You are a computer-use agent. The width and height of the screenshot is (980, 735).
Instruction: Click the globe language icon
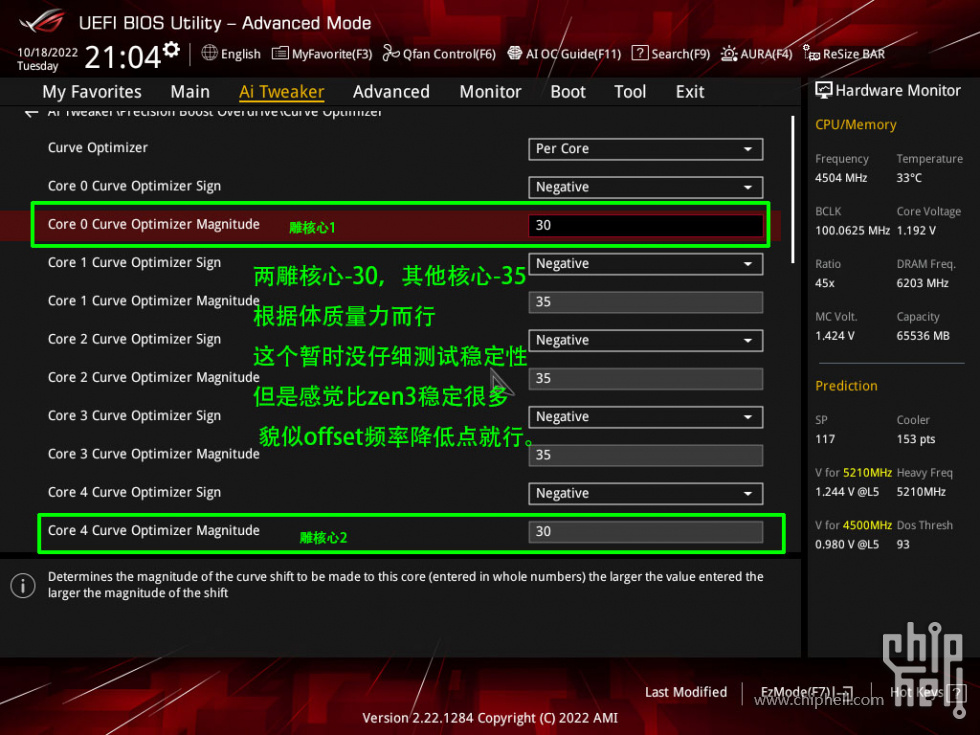point(209,53)
